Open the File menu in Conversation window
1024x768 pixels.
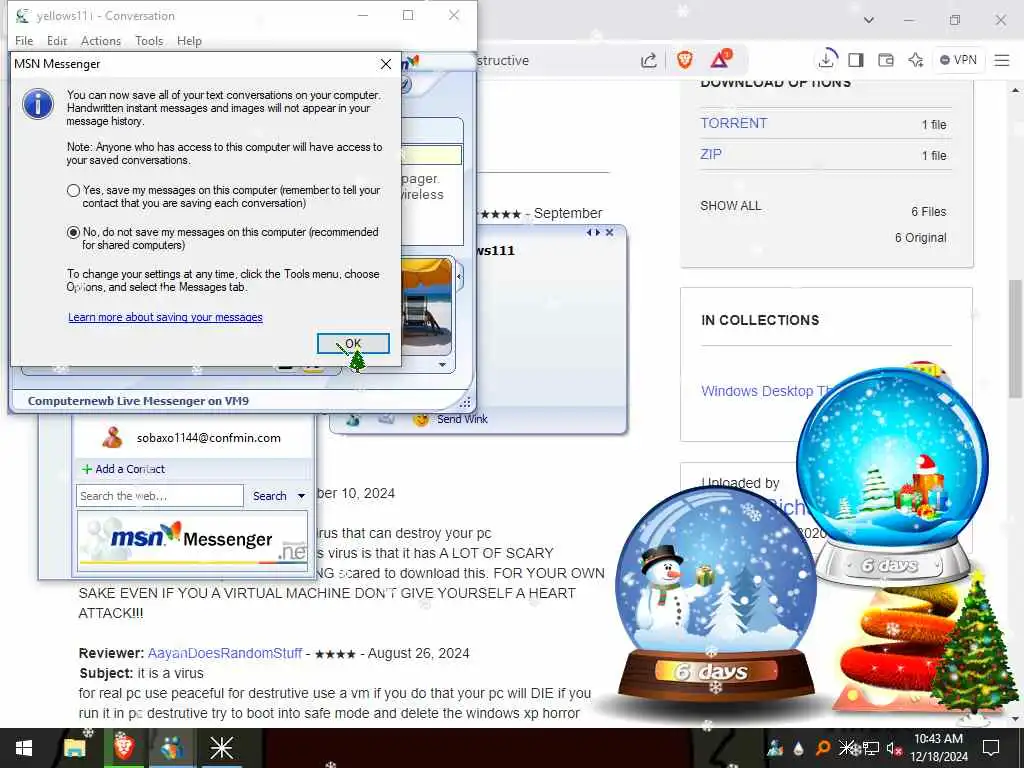click(x=24, y=40)
